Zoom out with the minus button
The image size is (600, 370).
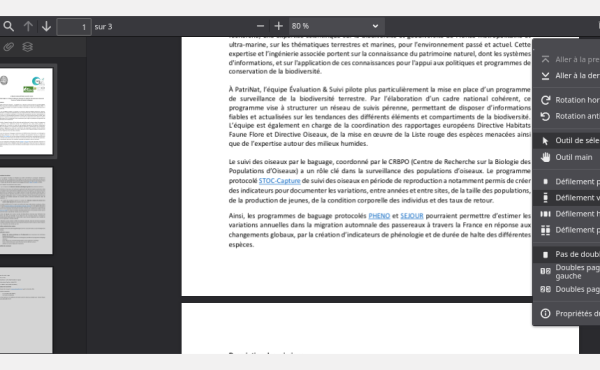[x=260, y=26]
